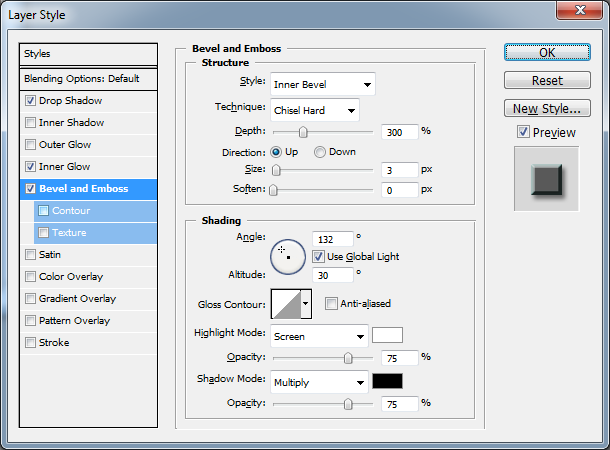Click the Depth slider handle

click(x=303, y=132)
